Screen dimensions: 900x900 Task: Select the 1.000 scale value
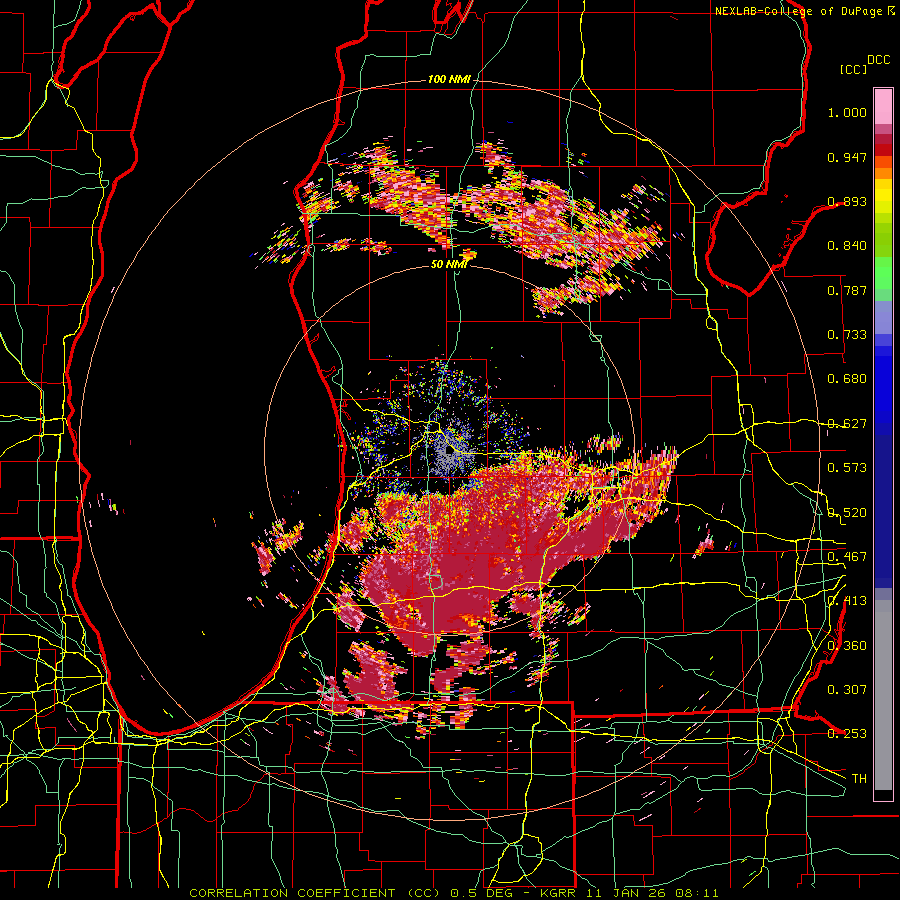[847, 112]
